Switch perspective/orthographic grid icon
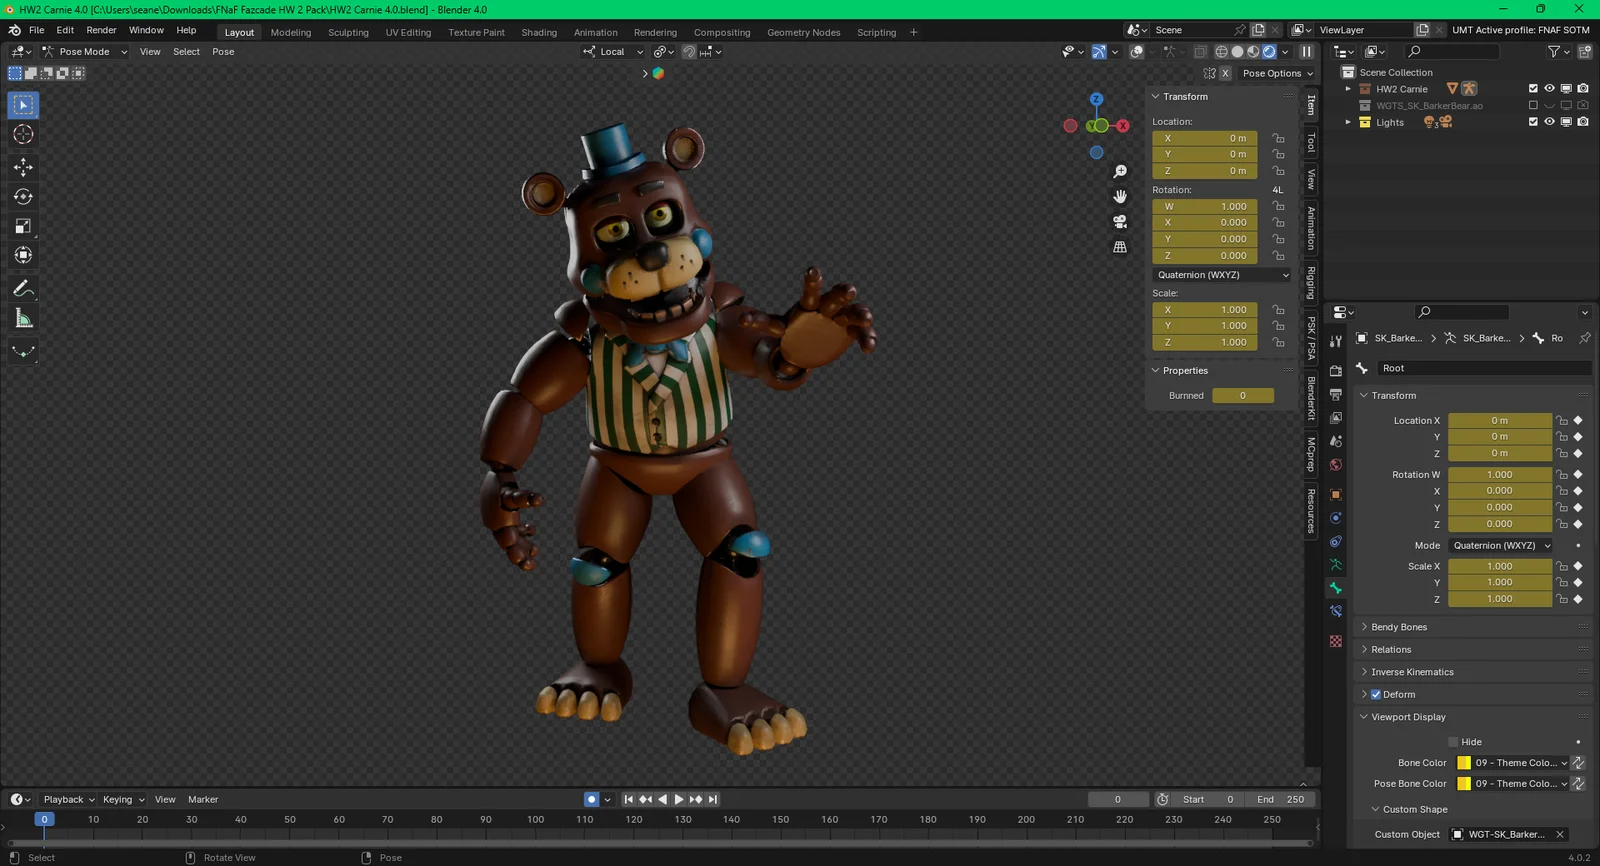 1120,246
